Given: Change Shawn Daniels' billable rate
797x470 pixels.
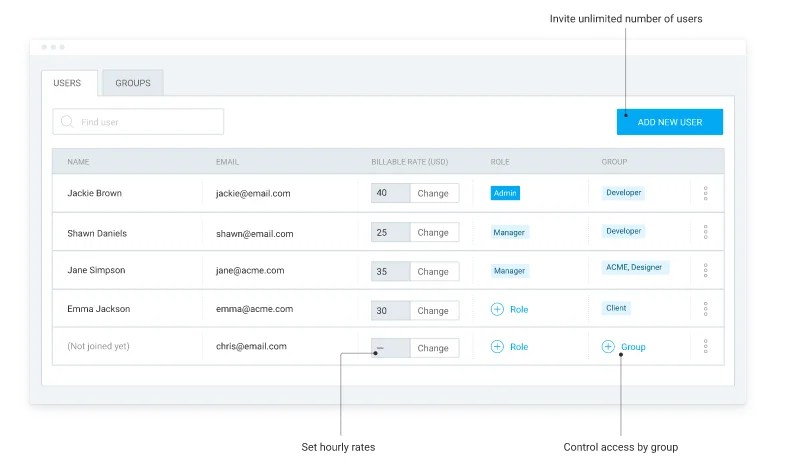Looking at the screenshot, I should coord(433,232).
